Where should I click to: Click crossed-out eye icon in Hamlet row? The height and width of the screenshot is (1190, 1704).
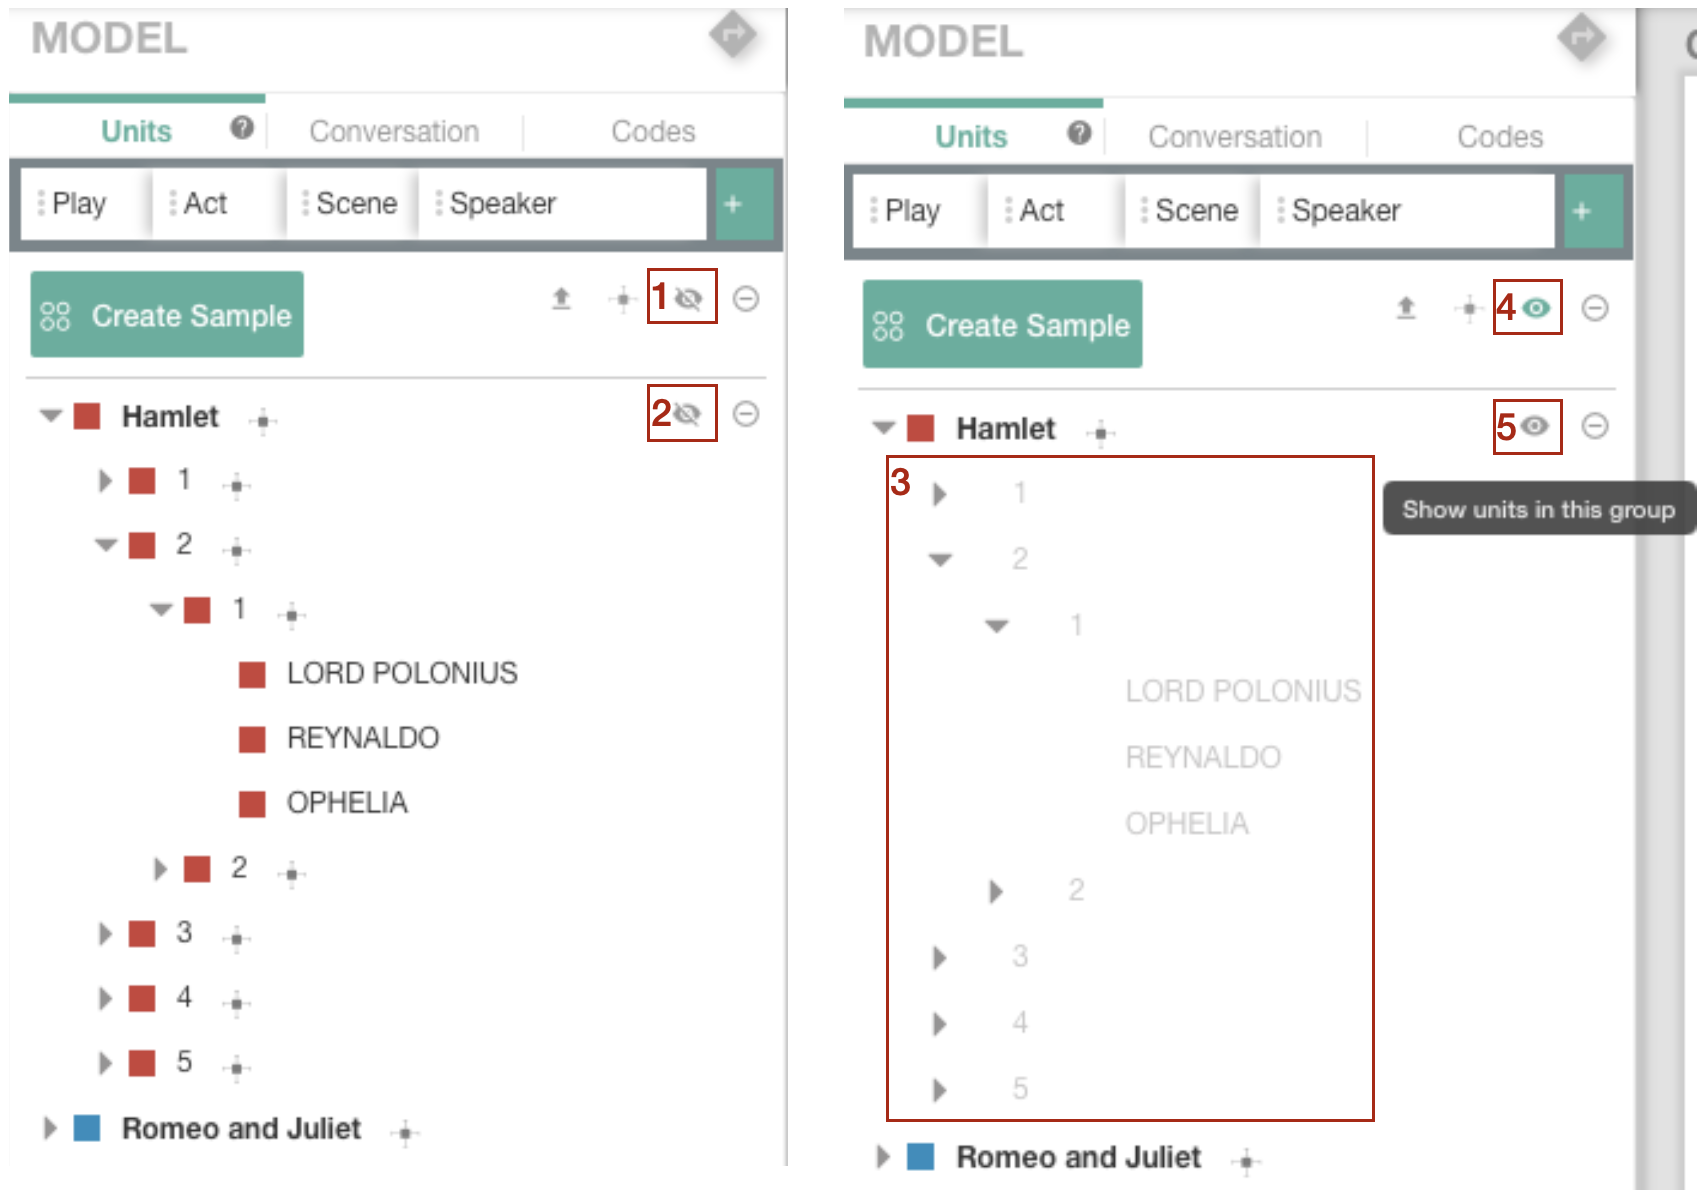pos(689,413)
